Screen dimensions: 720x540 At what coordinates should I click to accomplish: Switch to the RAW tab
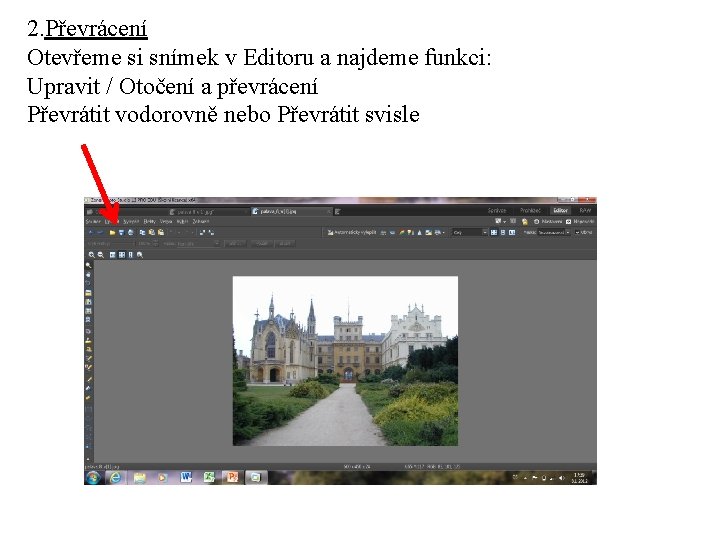(x=585, y=210)
